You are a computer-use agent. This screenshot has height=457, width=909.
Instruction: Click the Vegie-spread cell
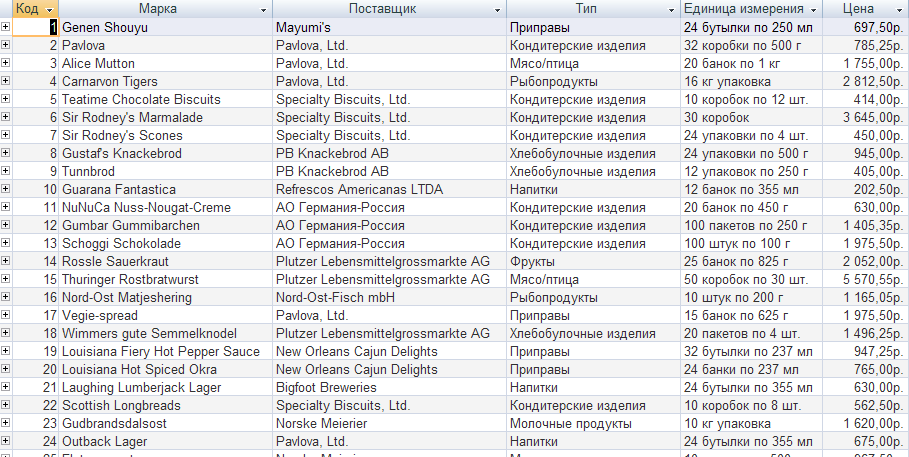(x=166, y=315)
